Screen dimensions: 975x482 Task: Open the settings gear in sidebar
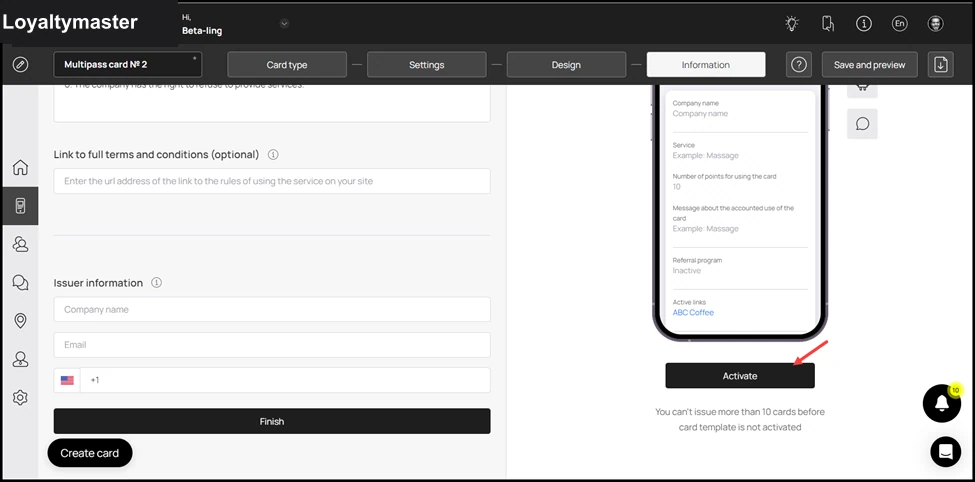pyautogui.click(x=21, y=397)
